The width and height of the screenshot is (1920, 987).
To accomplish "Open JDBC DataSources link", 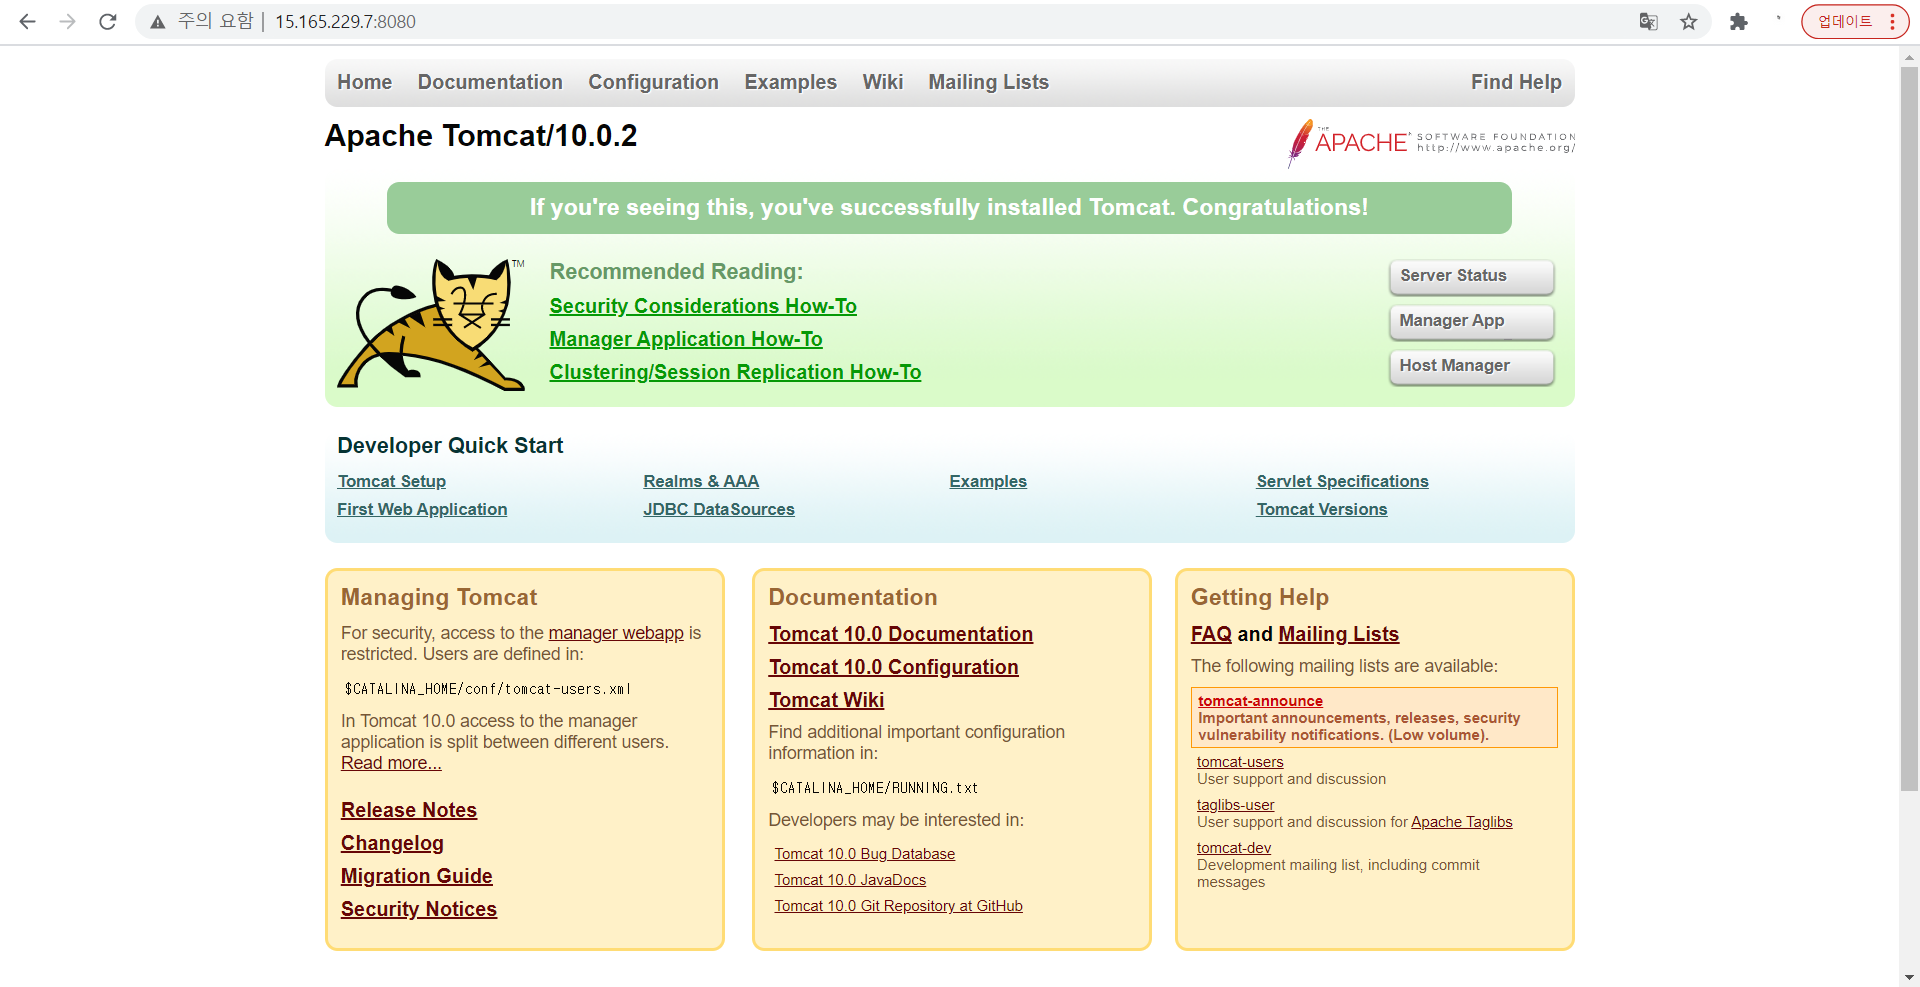I will tap(719, 509).
